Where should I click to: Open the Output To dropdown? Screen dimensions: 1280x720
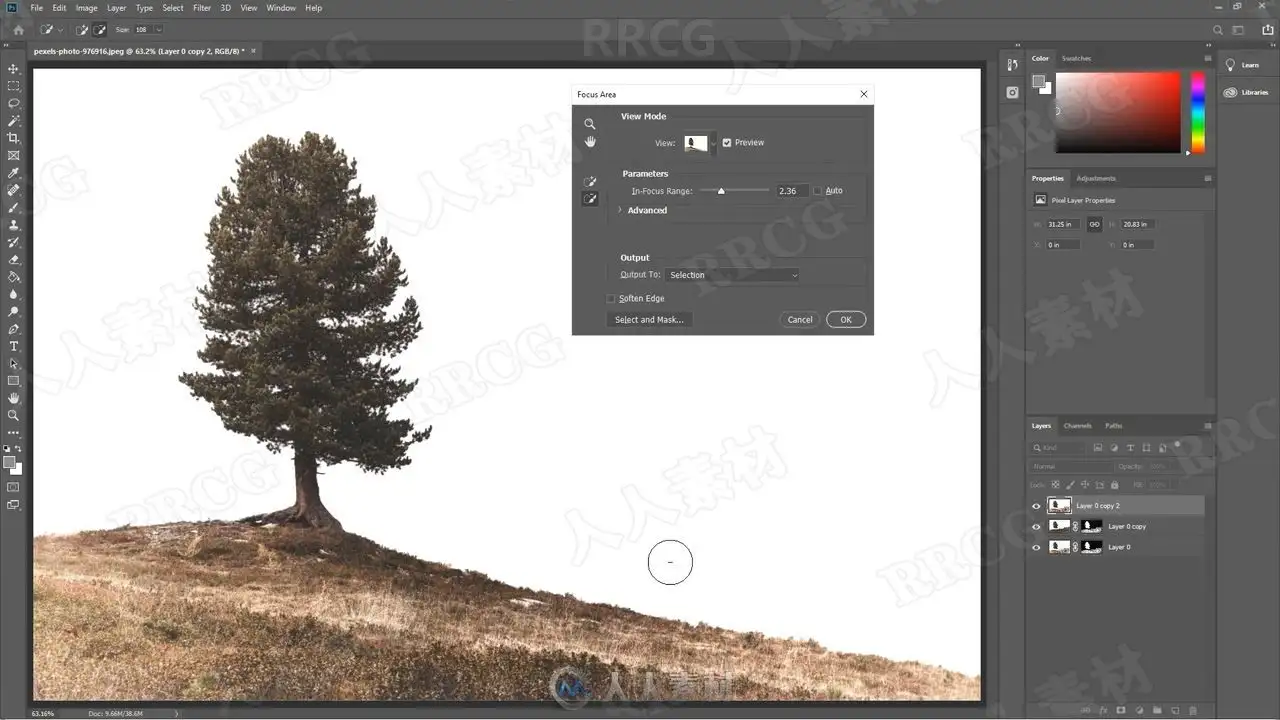pos(733,275)
